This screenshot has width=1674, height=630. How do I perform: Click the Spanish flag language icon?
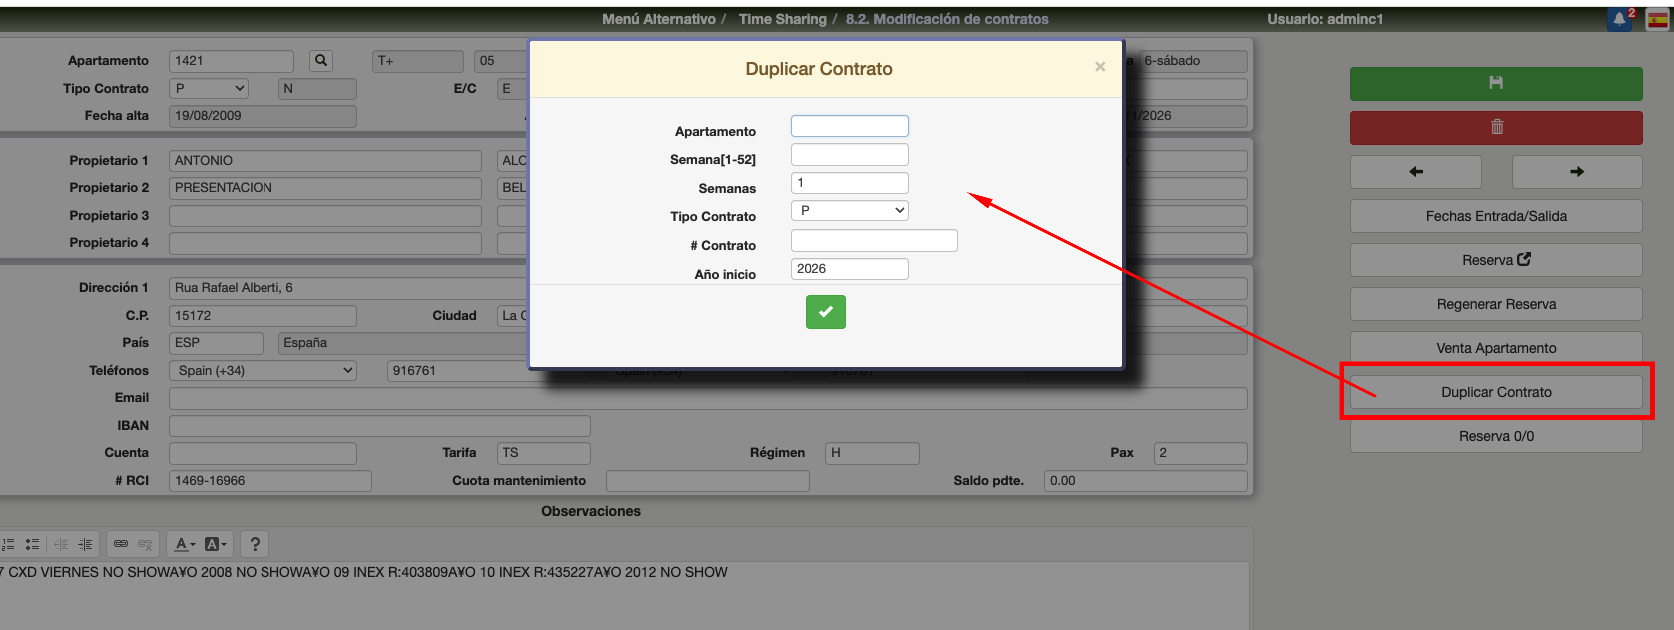click(1657, 19)
